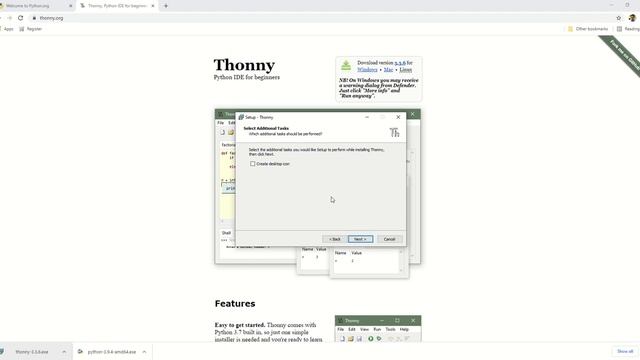
Task: Click the green download arrow icon
Action: 346,65
